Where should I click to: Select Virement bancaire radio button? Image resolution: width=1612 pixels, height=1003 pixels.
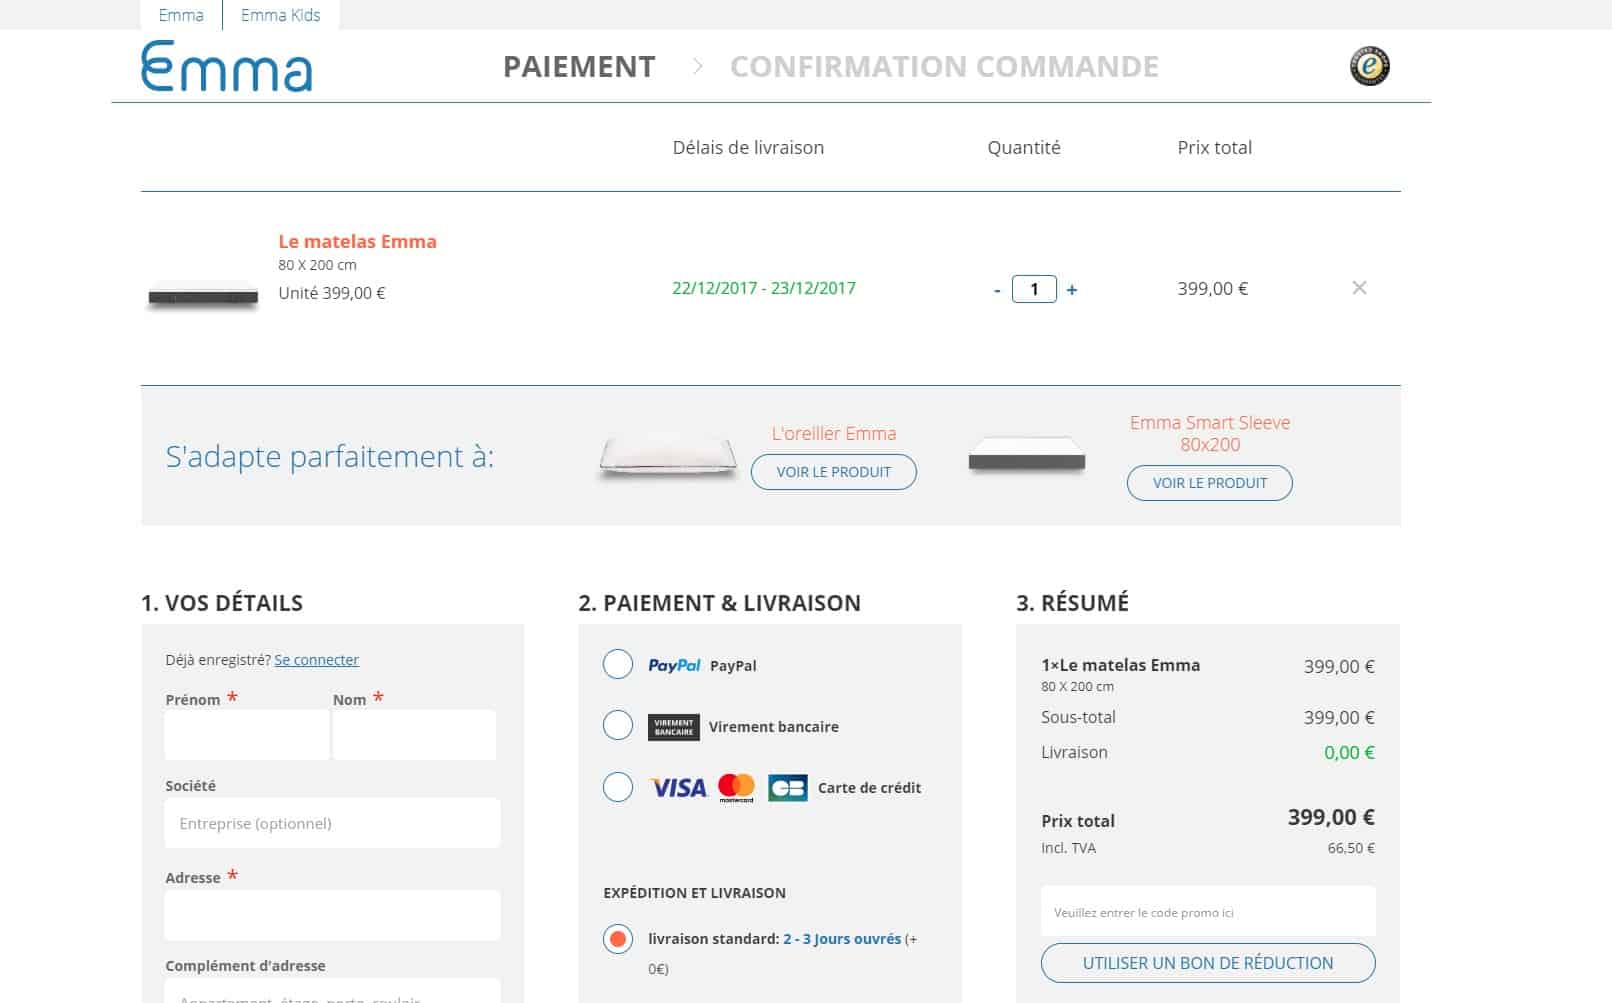coord(618,725)
